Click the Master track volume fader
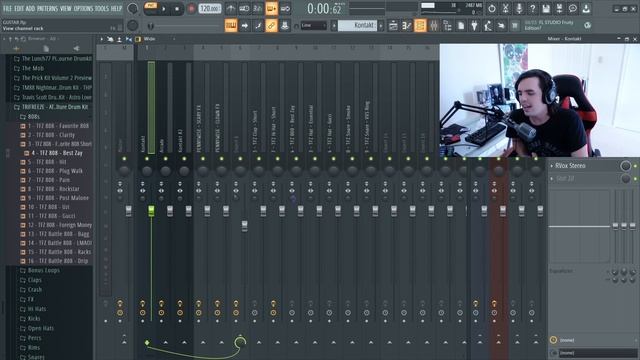The height and width of the screenshot is (360, 640). click(x=129, y=211)
